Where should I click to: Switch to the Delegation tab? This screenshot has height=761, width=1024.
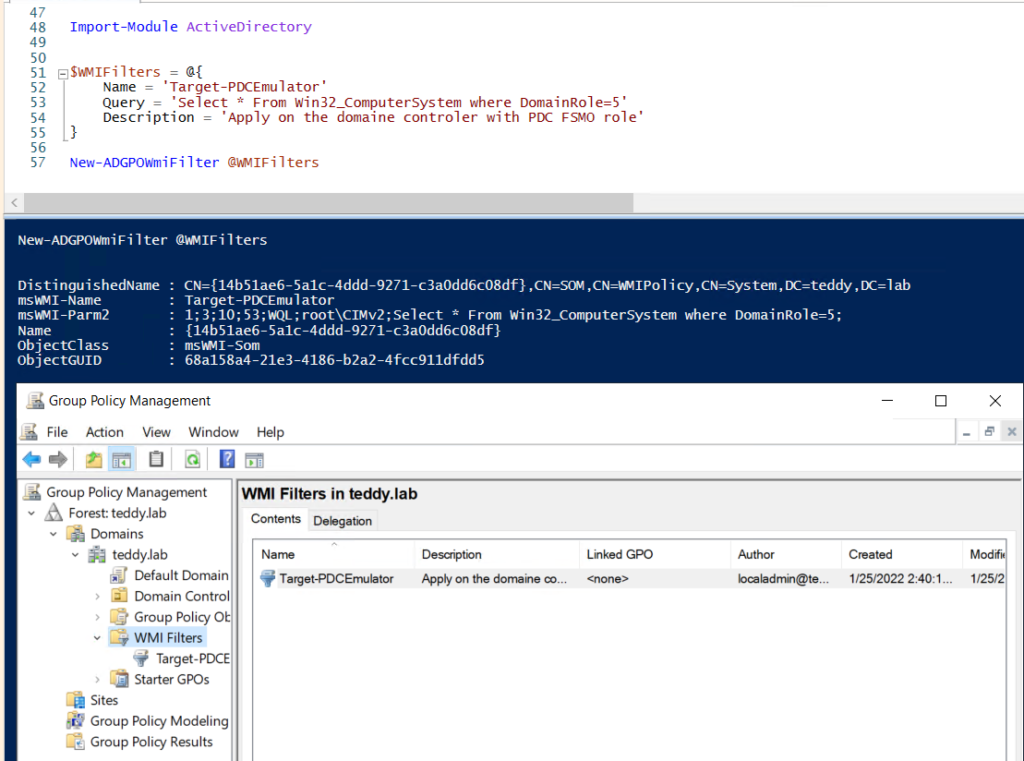pos(342,521)
